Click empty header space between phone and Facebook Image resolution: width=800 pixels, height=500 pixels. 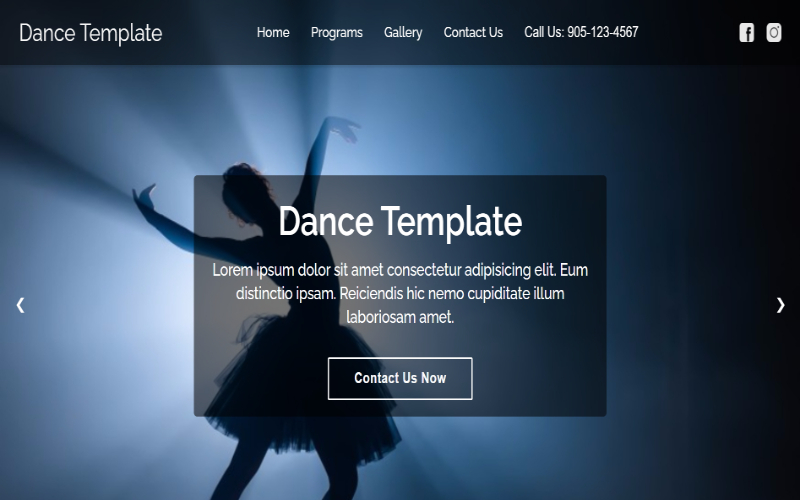688,33
